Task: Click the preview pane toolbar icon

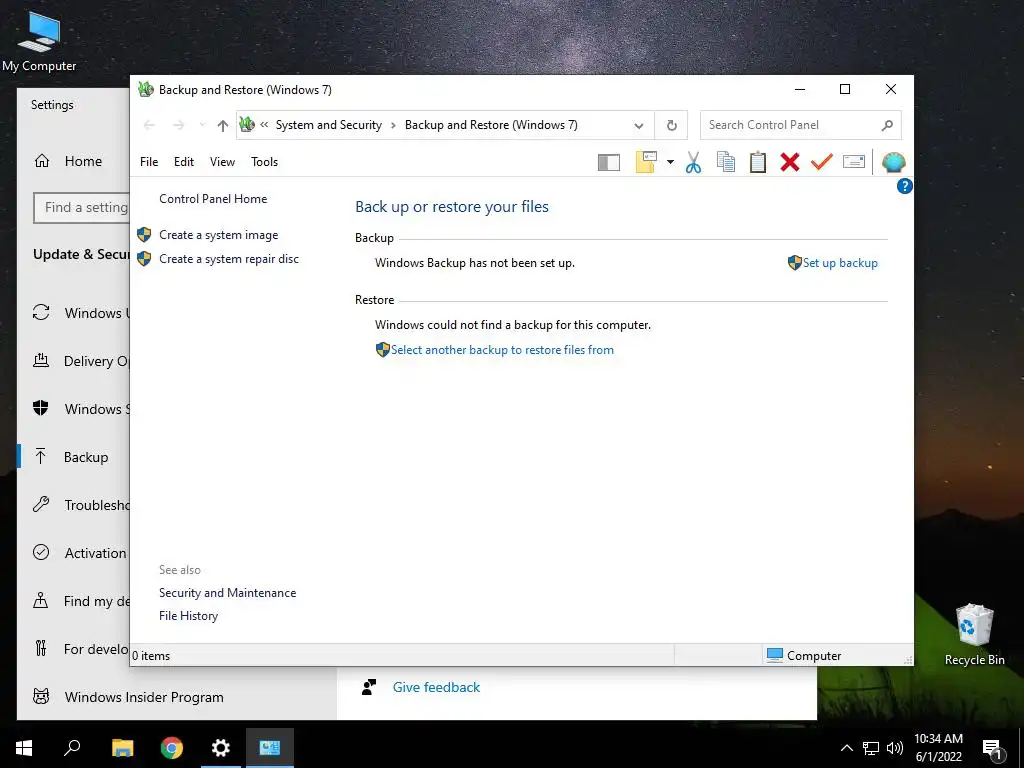Action: click(609, 162)
